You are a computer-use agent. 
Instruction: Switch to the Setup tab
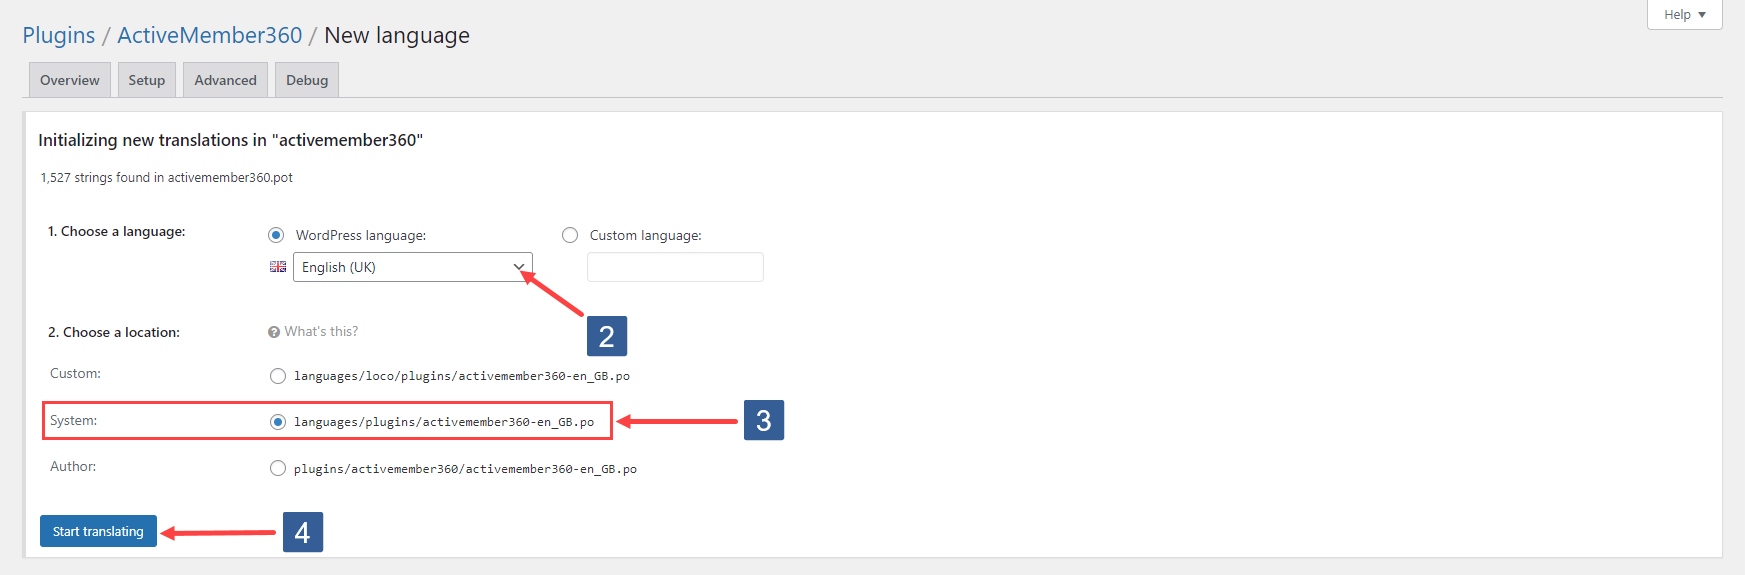(x=147, y=80)
